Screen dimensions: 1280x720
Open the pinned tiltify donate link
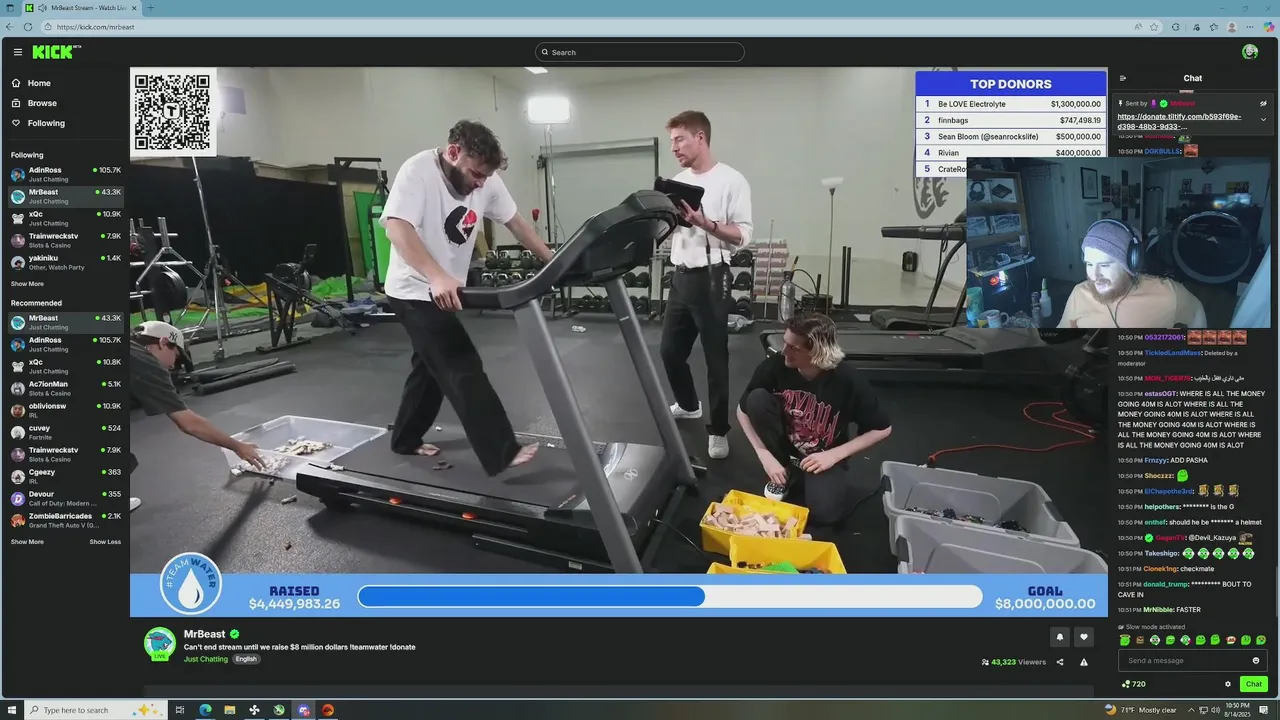coord(1179,121)
